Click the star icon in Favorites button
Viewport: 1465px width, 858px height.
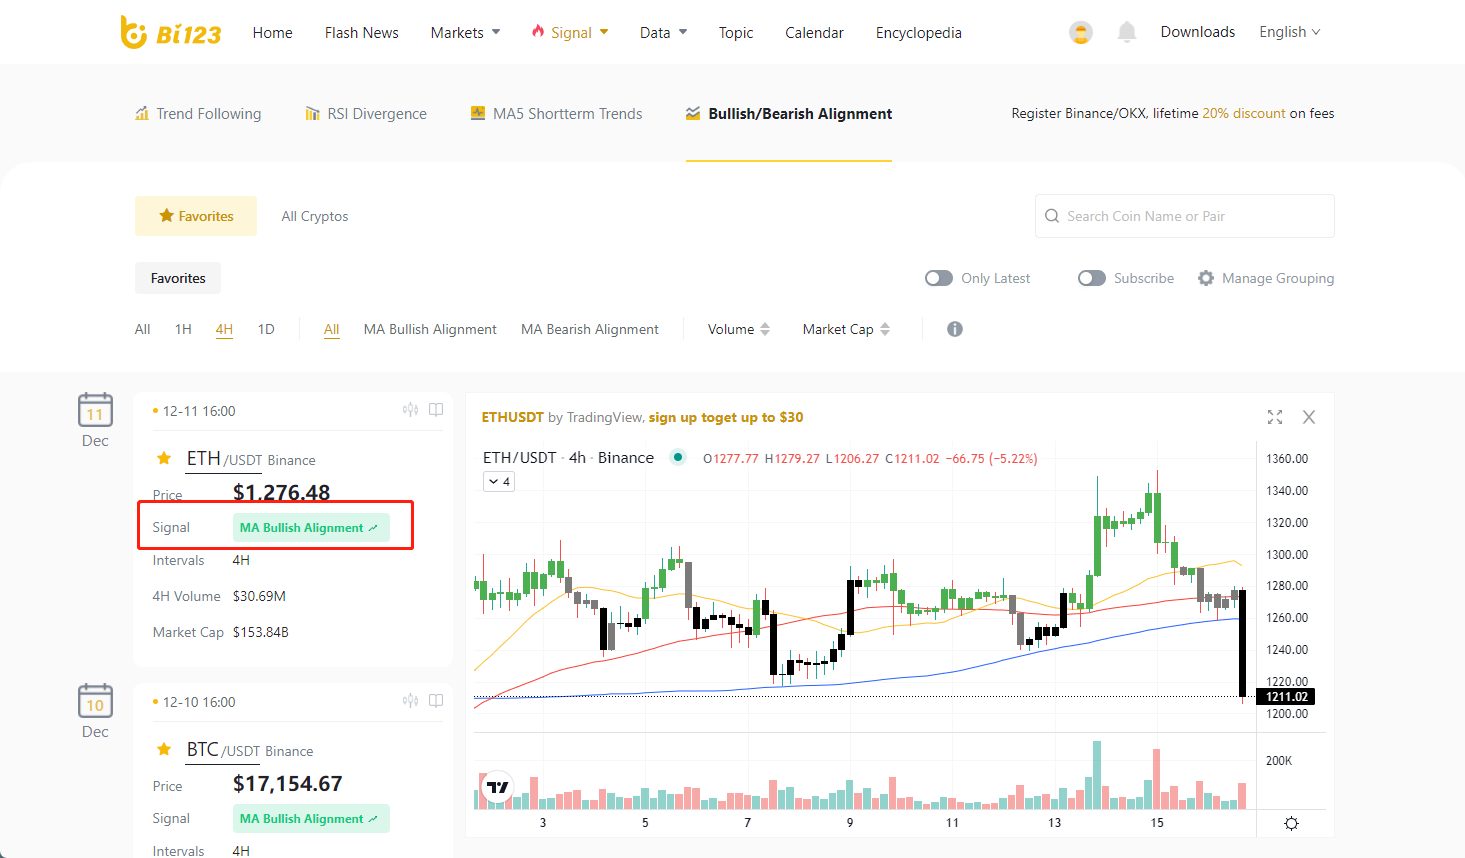pos(166,215)
